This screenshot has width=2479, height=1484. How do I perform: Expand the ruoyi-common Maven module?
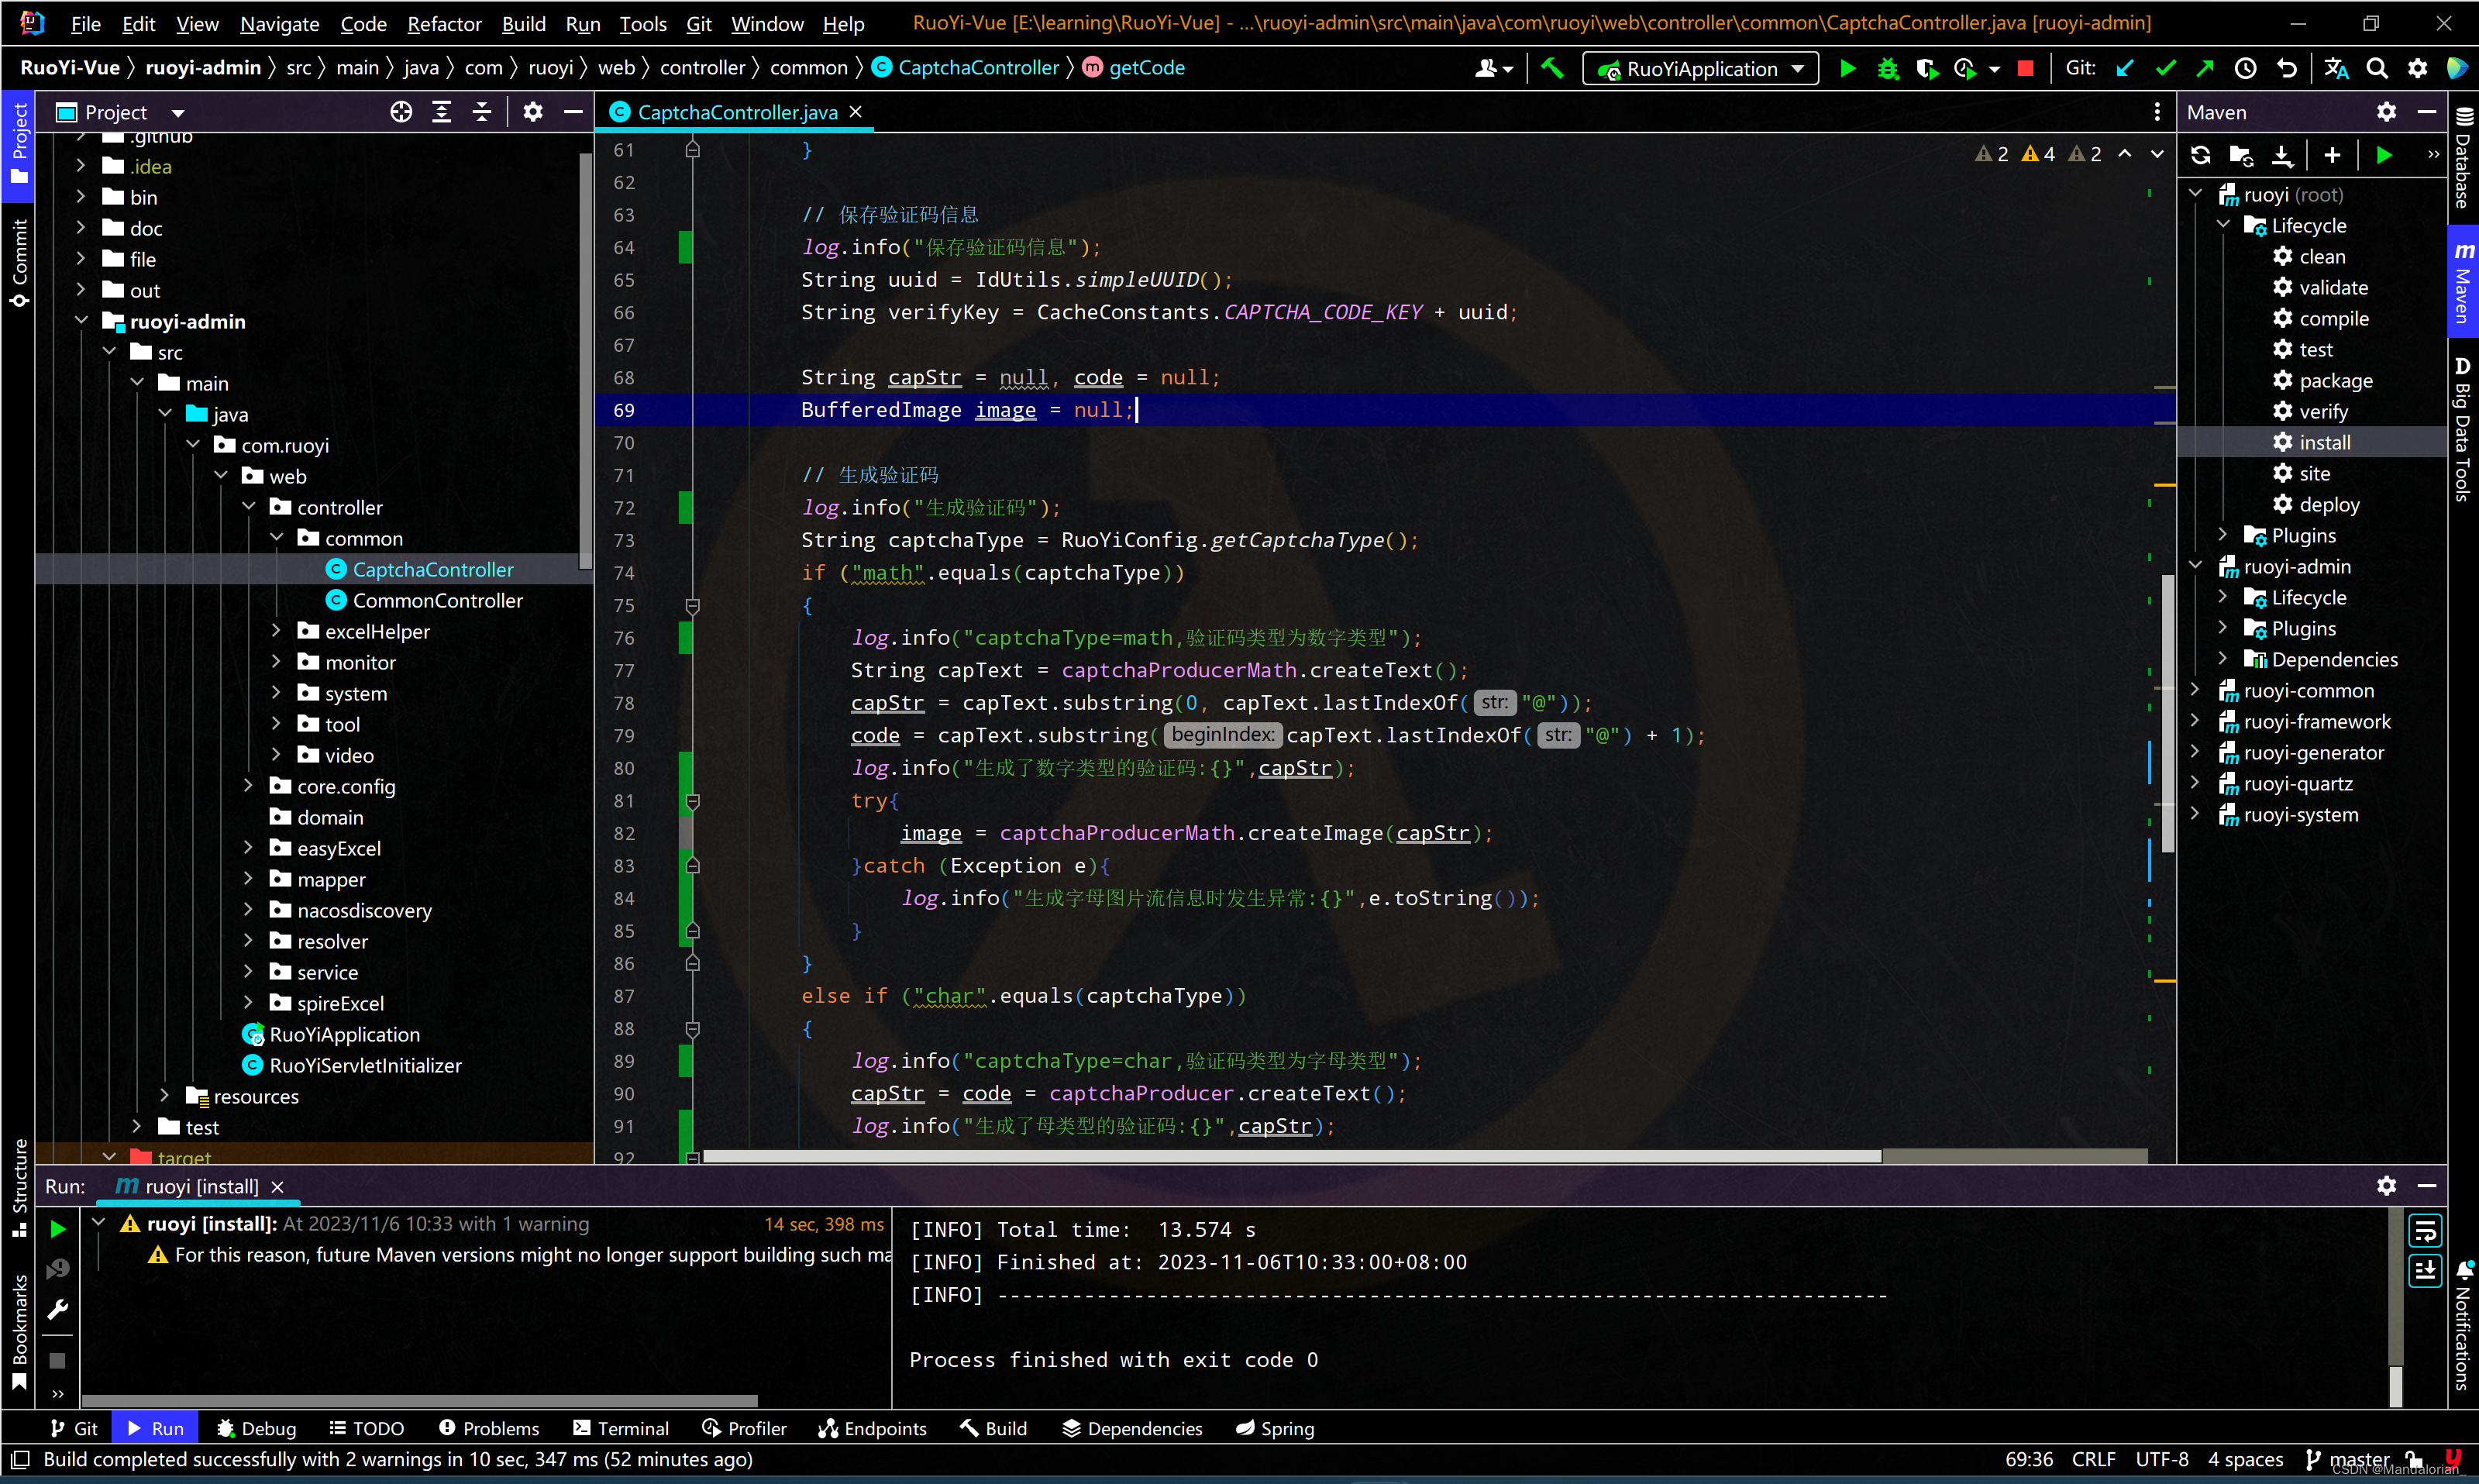click(x=2195, y=690)
